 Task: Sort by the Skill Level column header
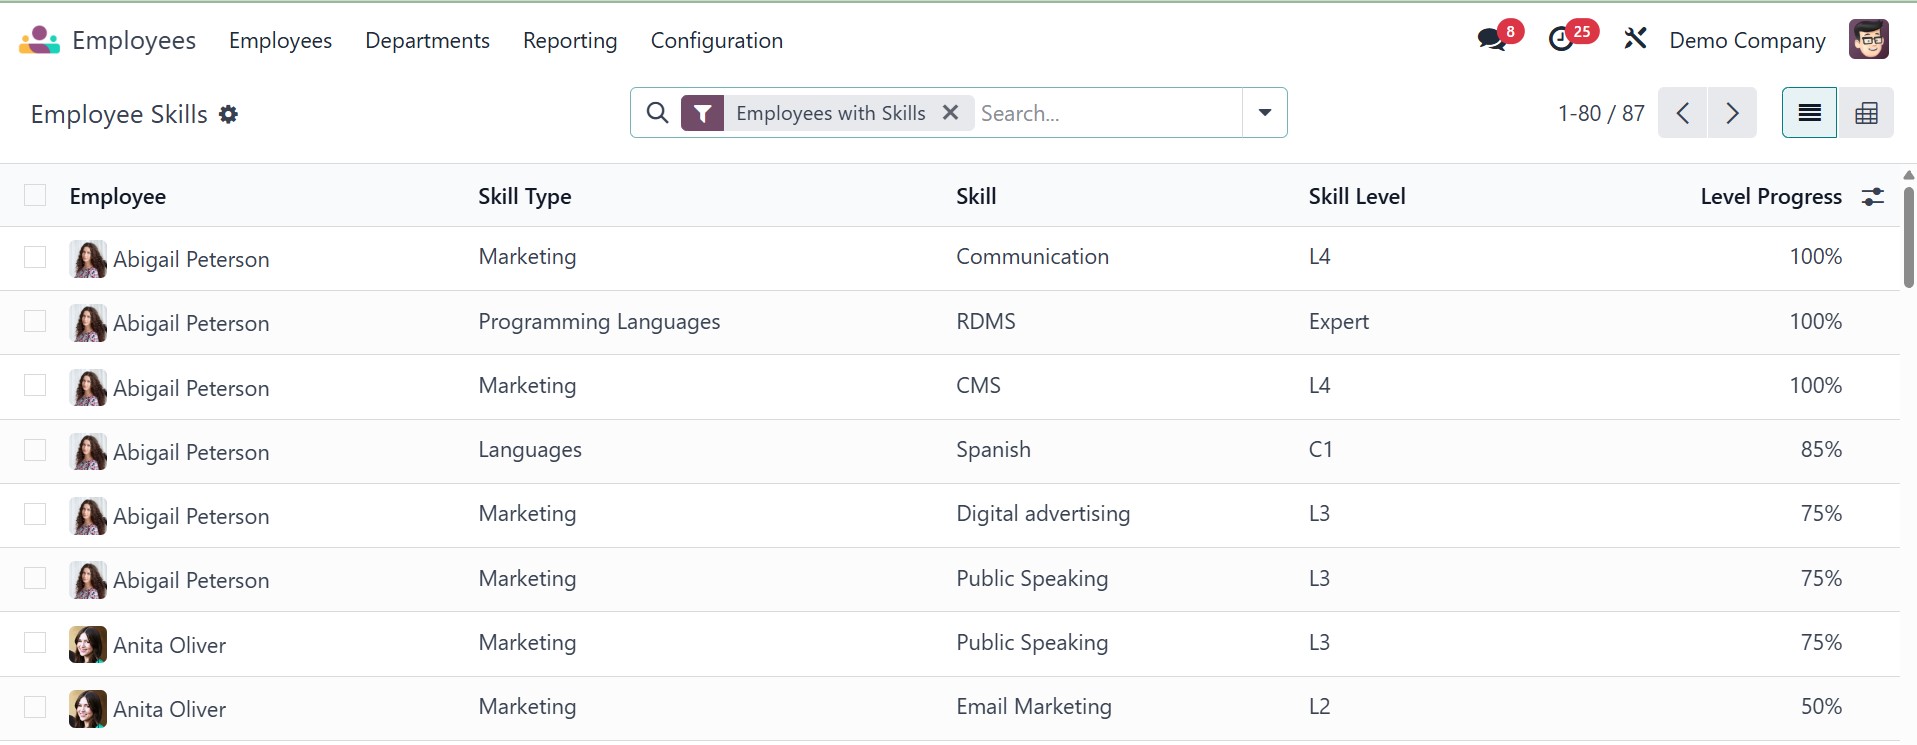tap(1357, 197)
